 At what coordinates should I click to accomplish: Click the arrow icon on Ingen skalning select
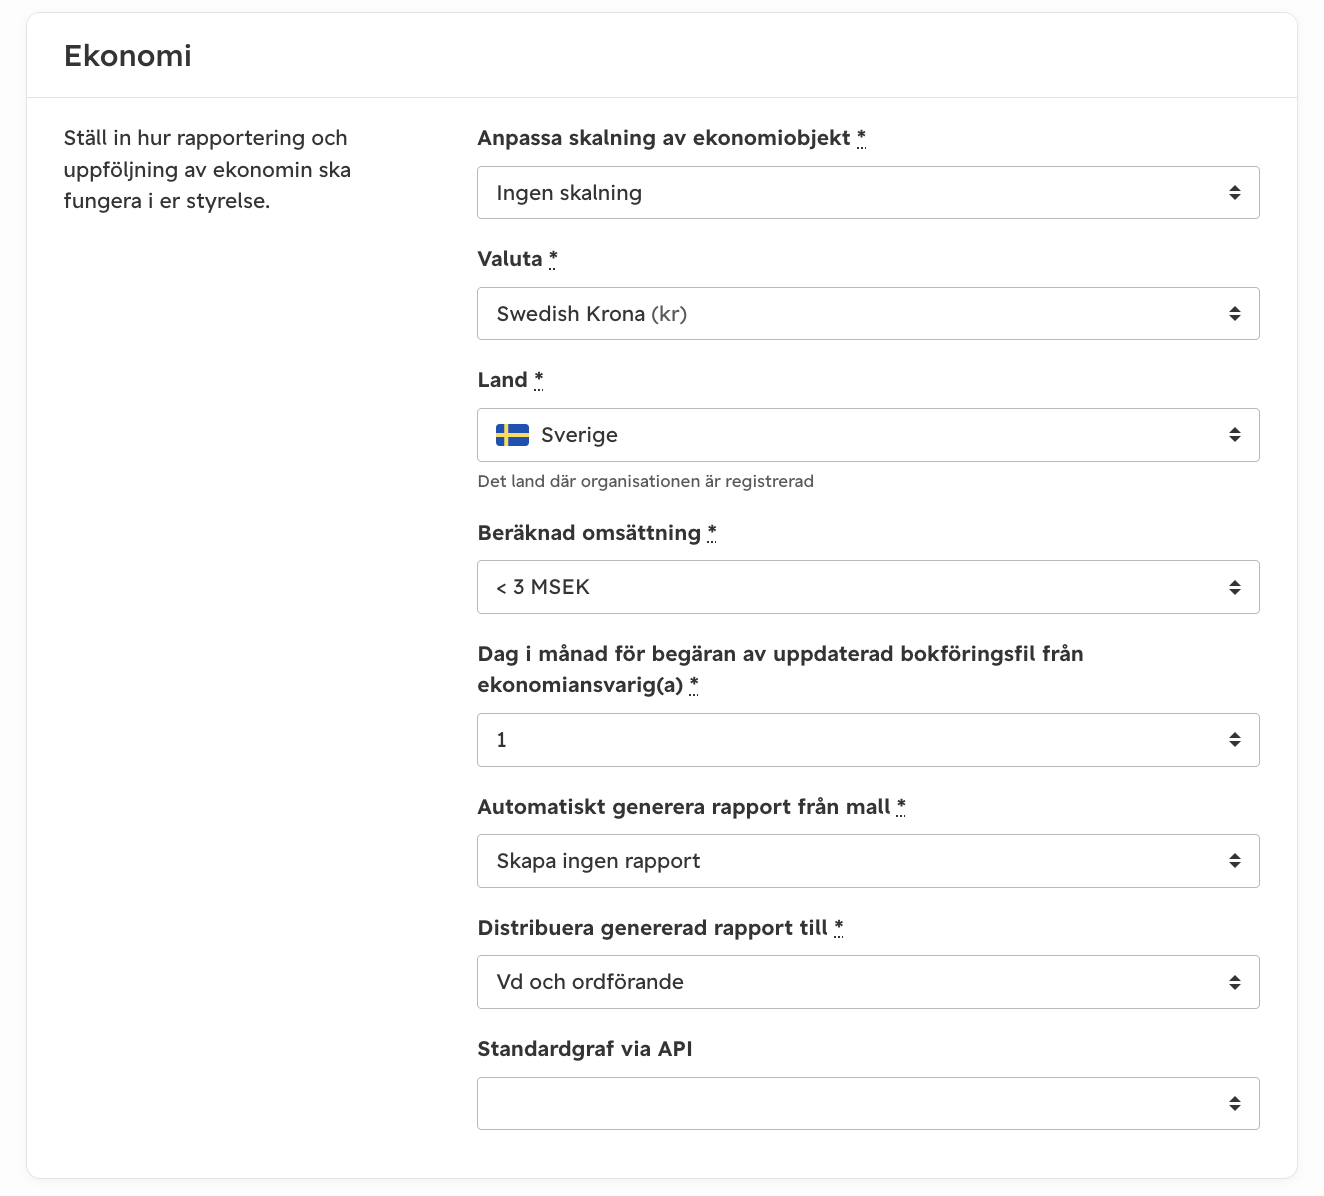pos(1235,193)
